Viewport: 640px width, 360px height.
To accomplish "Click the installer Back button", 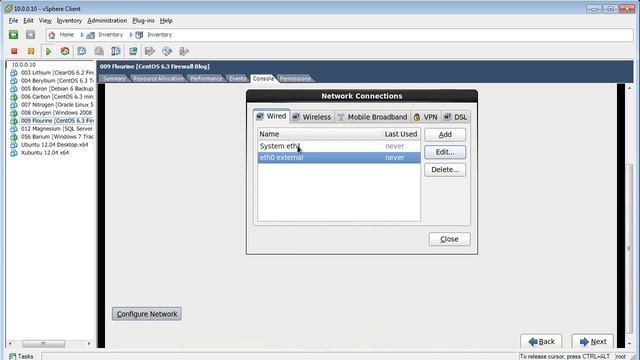I will (x=541, y=342).
